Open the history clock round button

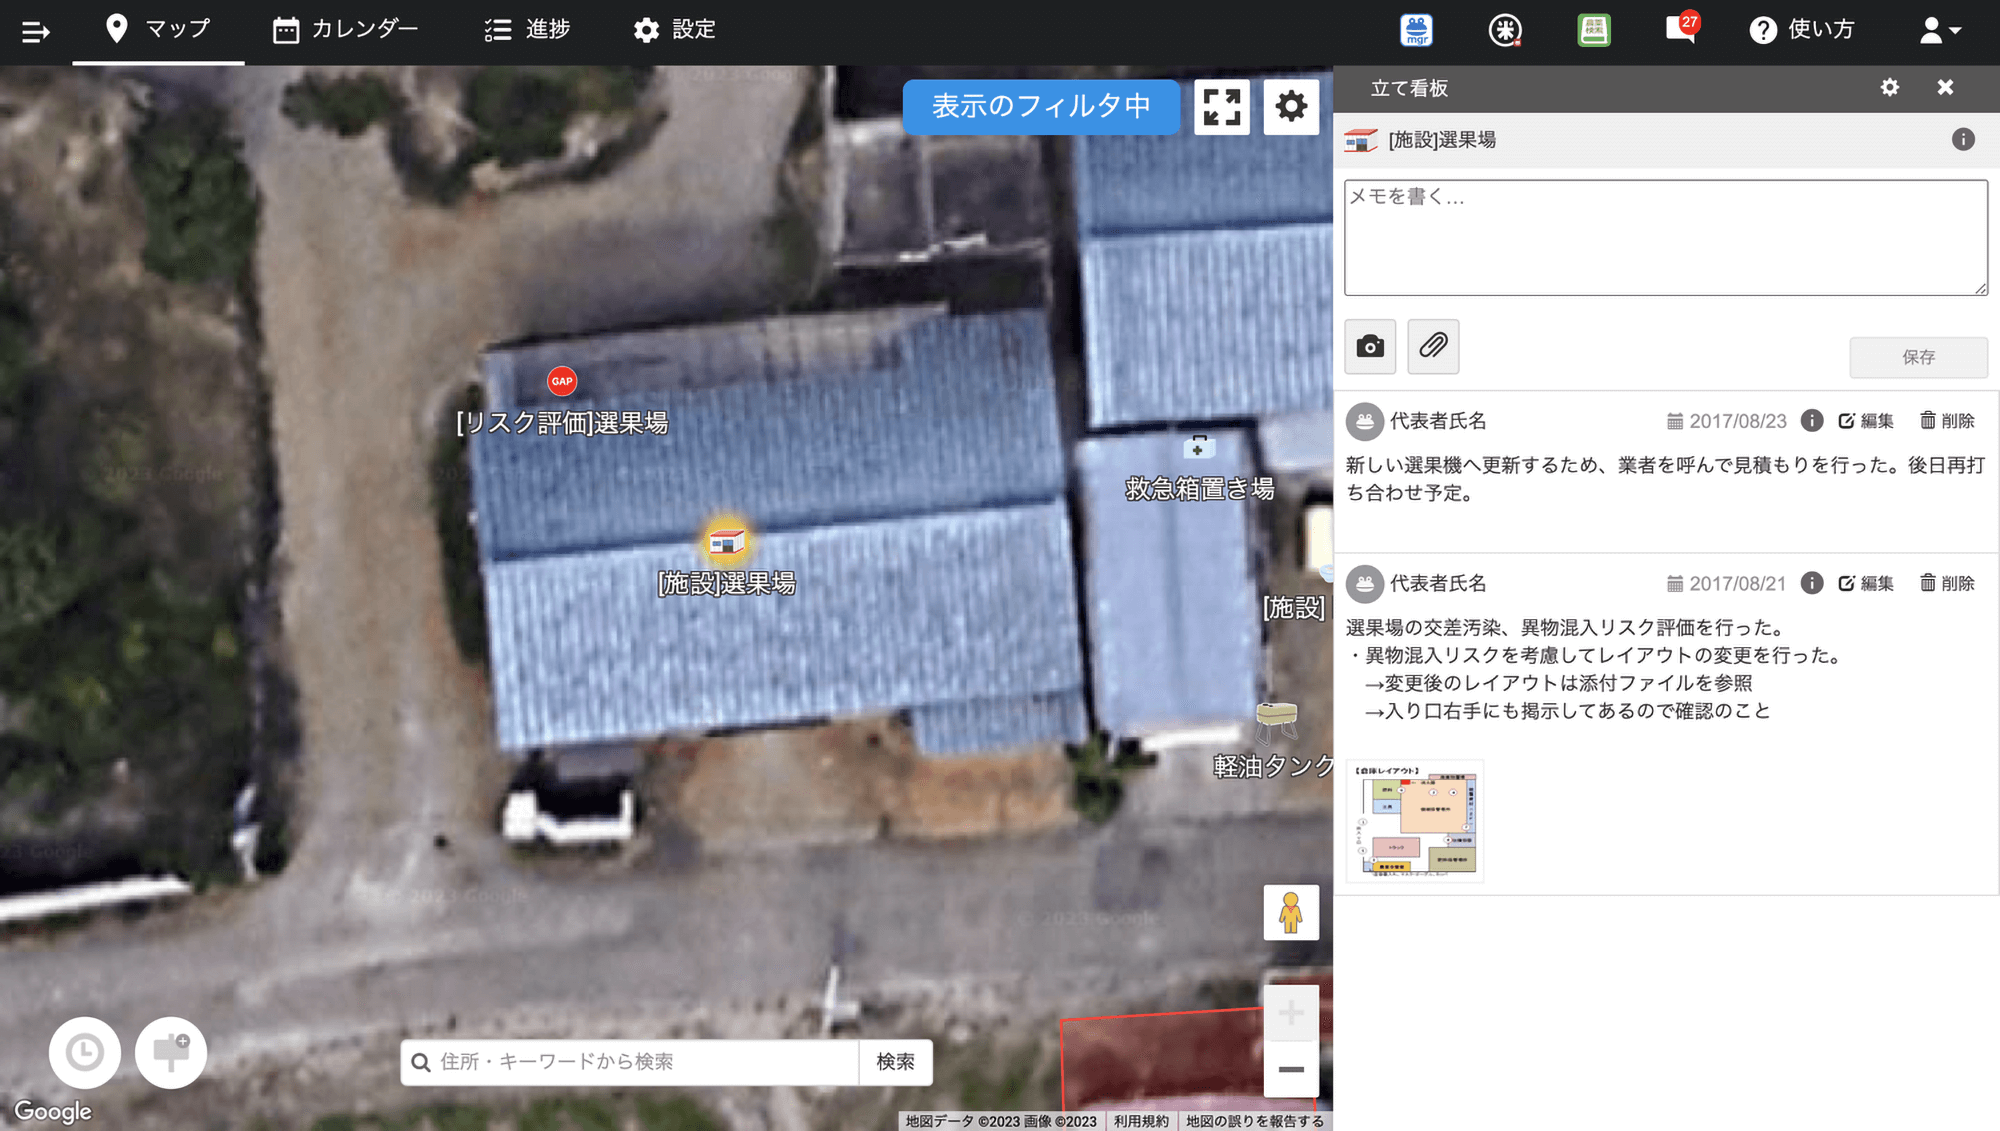tap(85, 1052)
